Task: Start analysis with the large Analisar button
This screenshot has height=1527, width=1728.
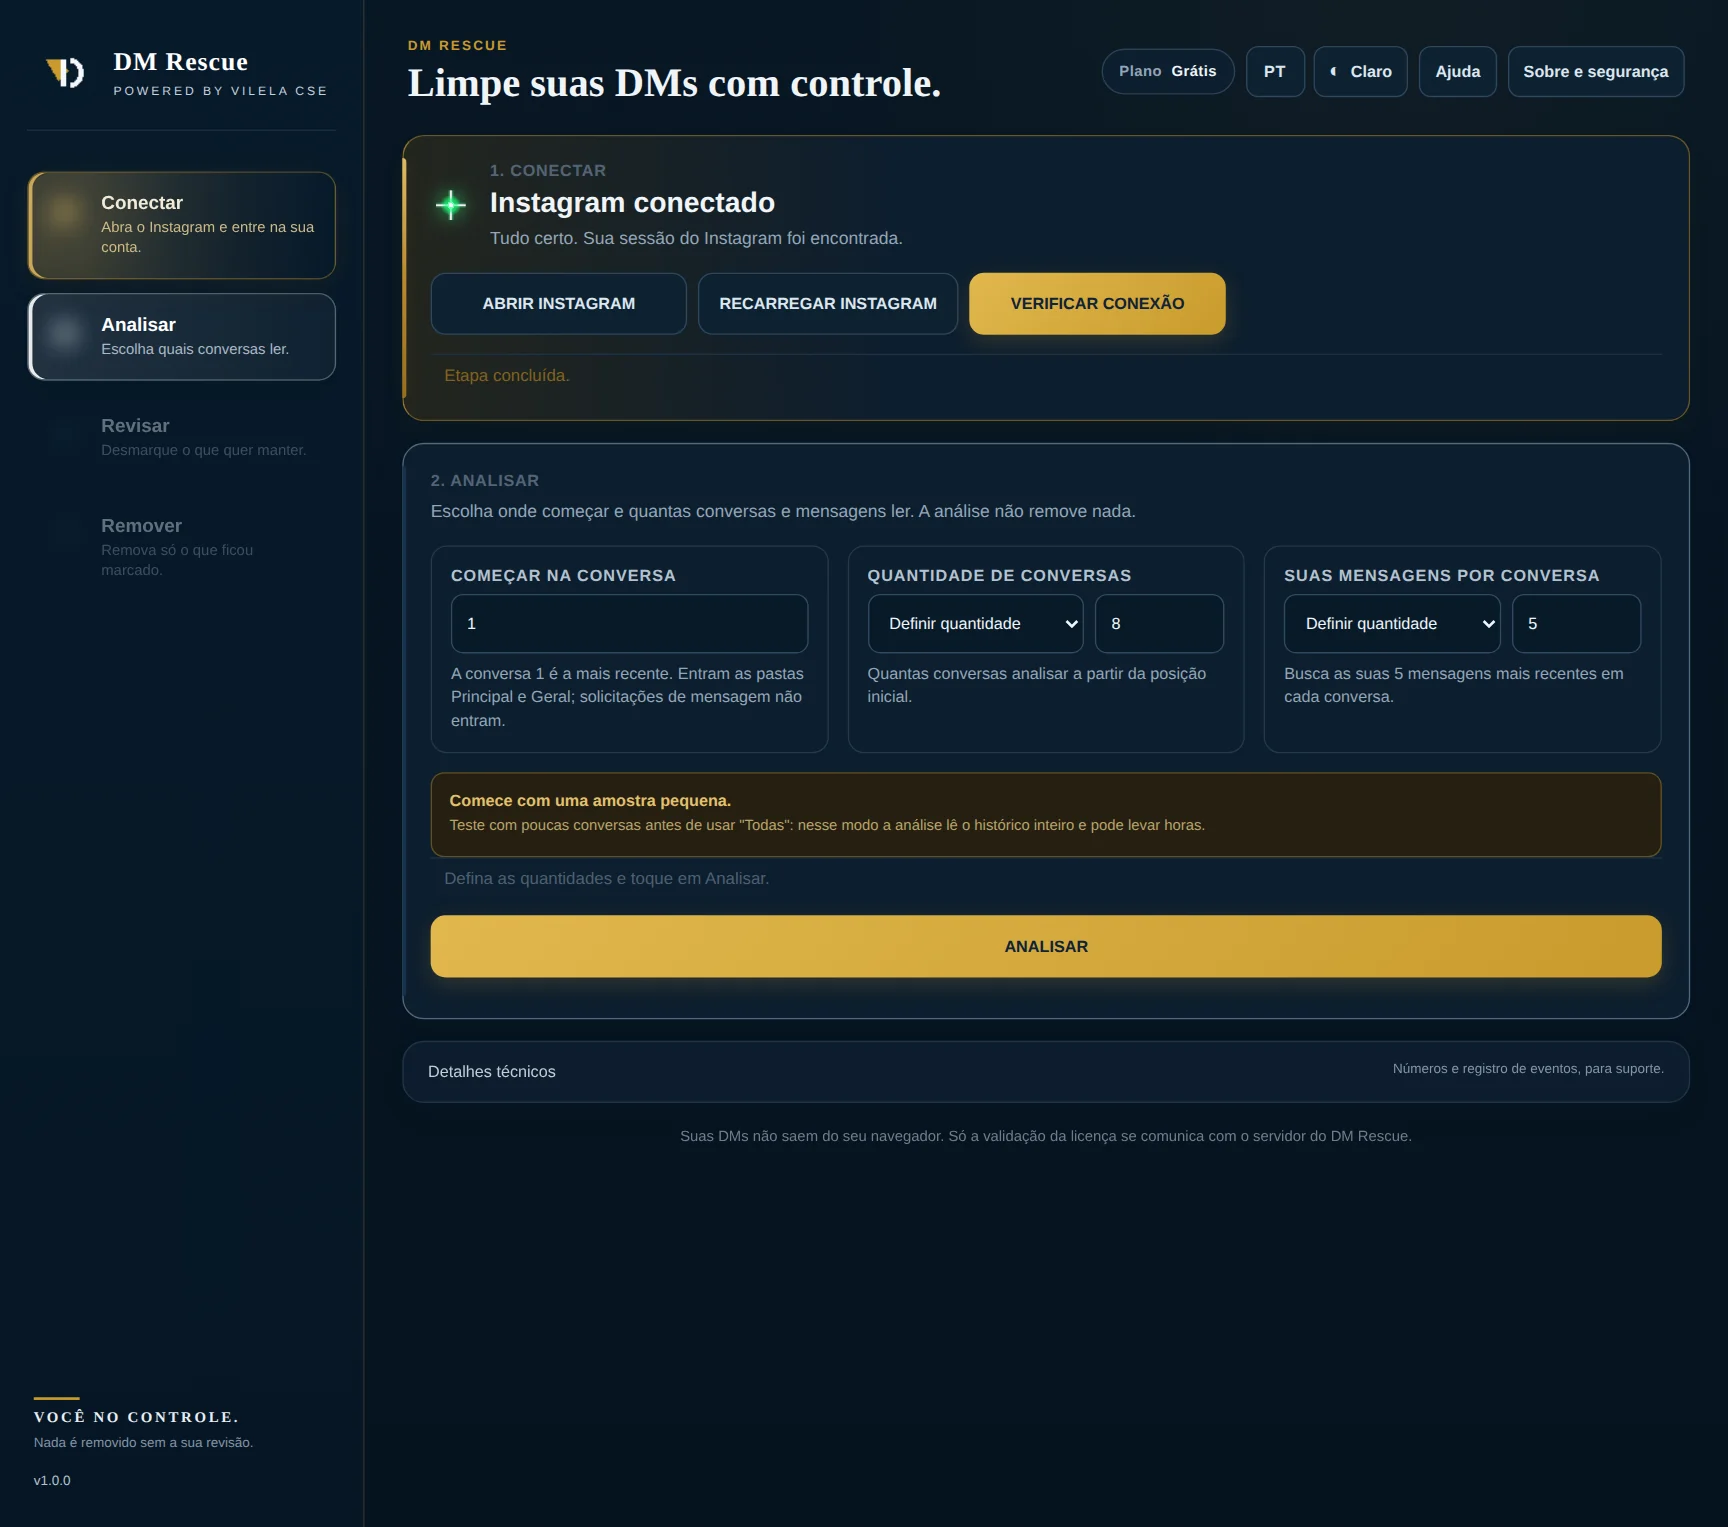Action: (1046, 947)
